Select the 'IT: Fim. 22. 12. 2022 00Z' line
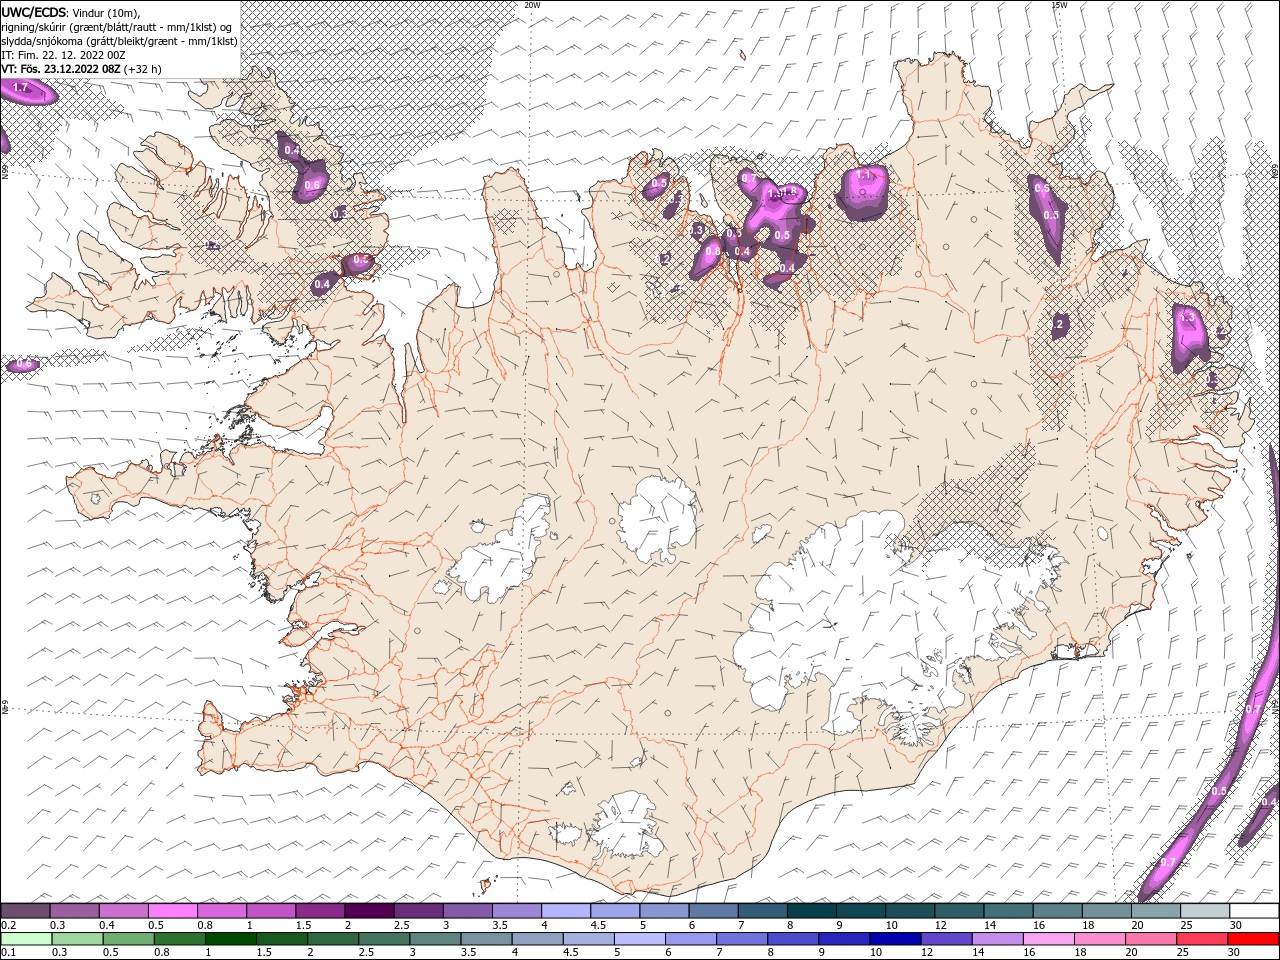This screenshot has height=960, width=1280. tap(64, 55)
